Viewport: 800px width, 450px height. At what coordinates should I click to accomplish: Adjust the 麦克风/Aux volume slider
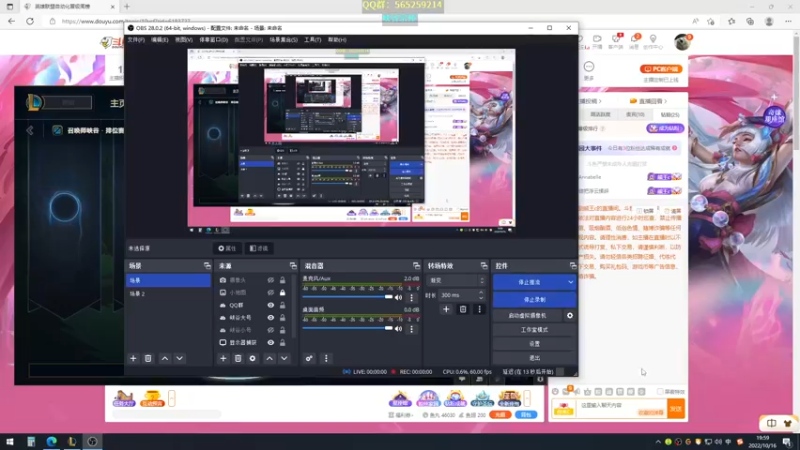click(347, 297)
